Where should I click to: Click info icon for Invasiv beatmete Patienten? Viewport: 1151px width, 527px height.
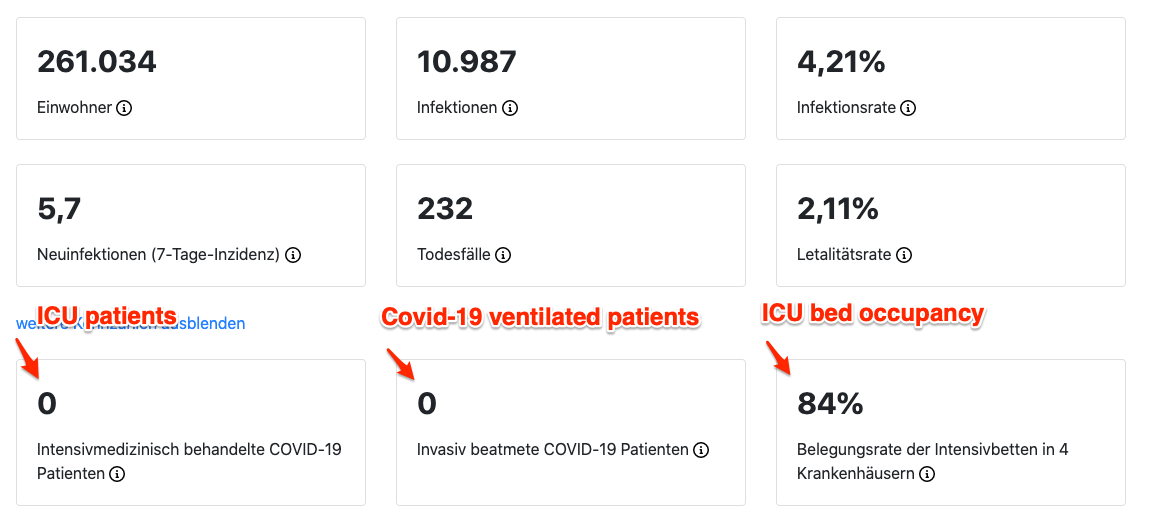pos(701,450)
